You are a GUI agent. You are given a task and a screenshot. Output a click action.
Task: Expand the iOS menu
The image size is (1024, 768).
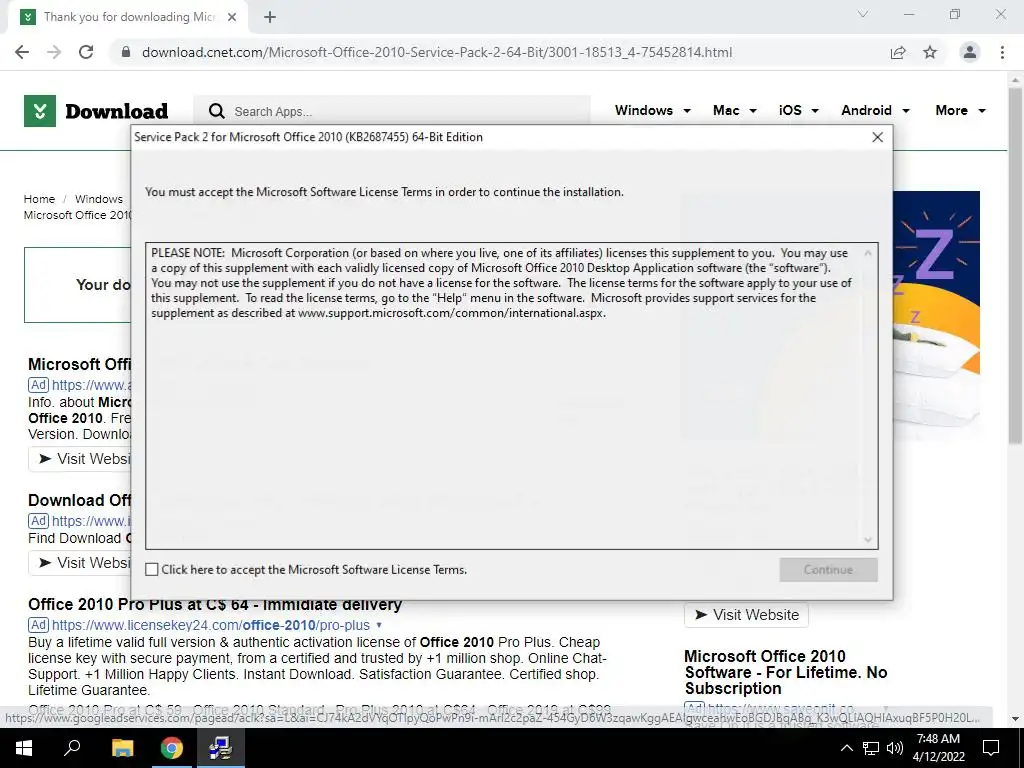pyautogui.click(x=798, y=110)
